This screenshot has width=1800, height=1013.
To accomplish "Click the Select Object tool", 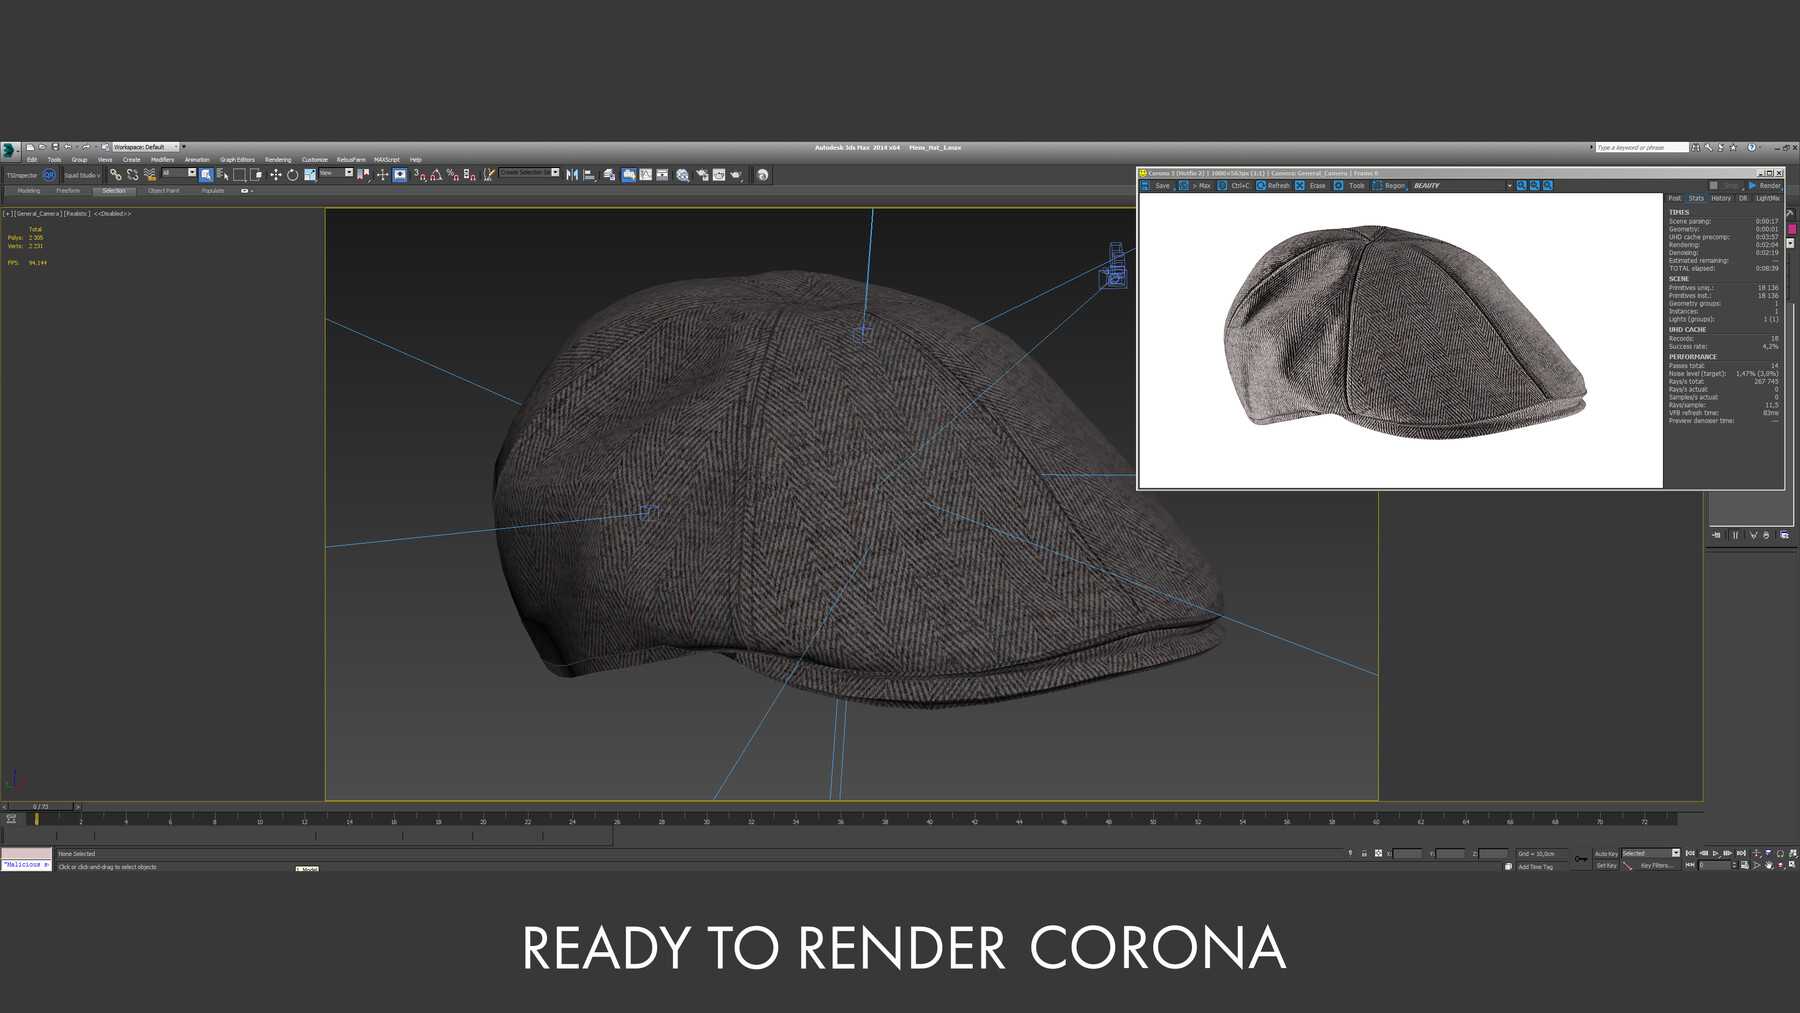I will 206,175.
